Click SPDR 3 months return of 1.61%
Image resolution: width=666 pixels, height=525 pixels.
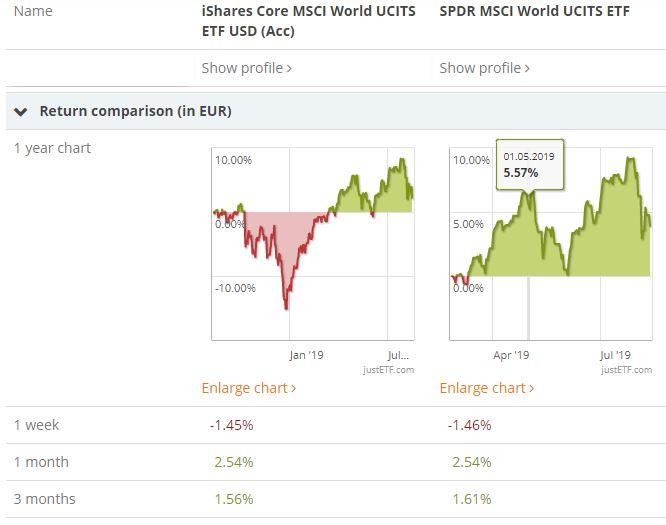pos(469,499)
